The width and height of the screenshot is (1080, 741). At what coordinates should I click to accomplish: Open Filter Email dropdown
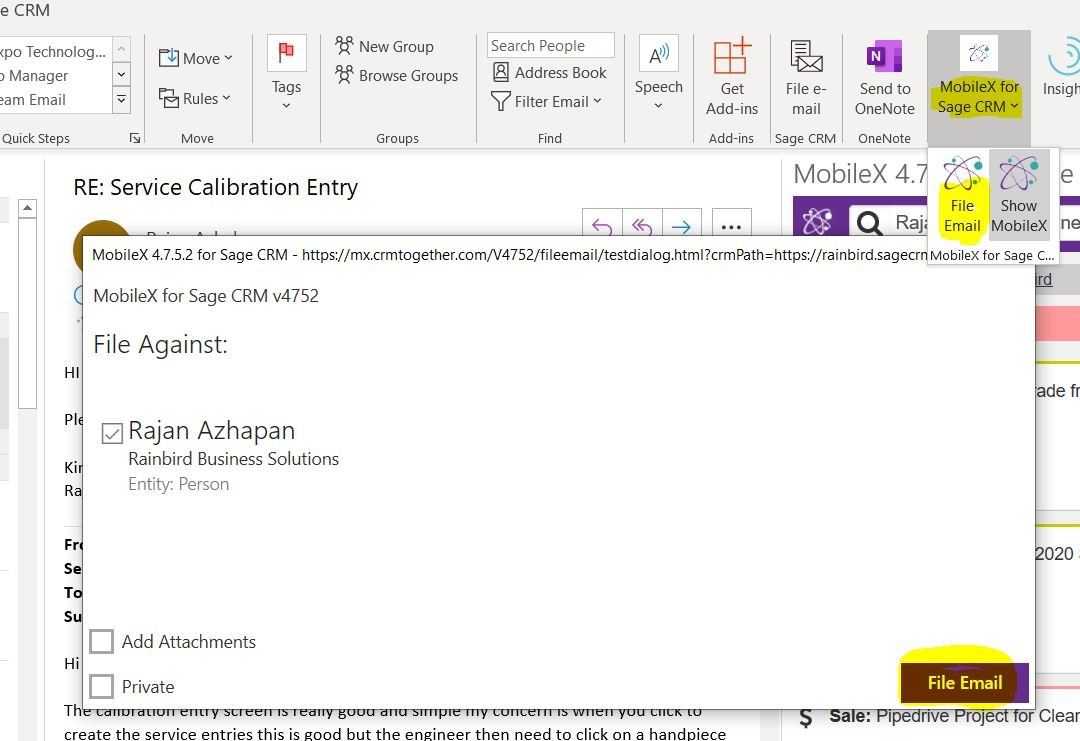(x=547, y=101)
